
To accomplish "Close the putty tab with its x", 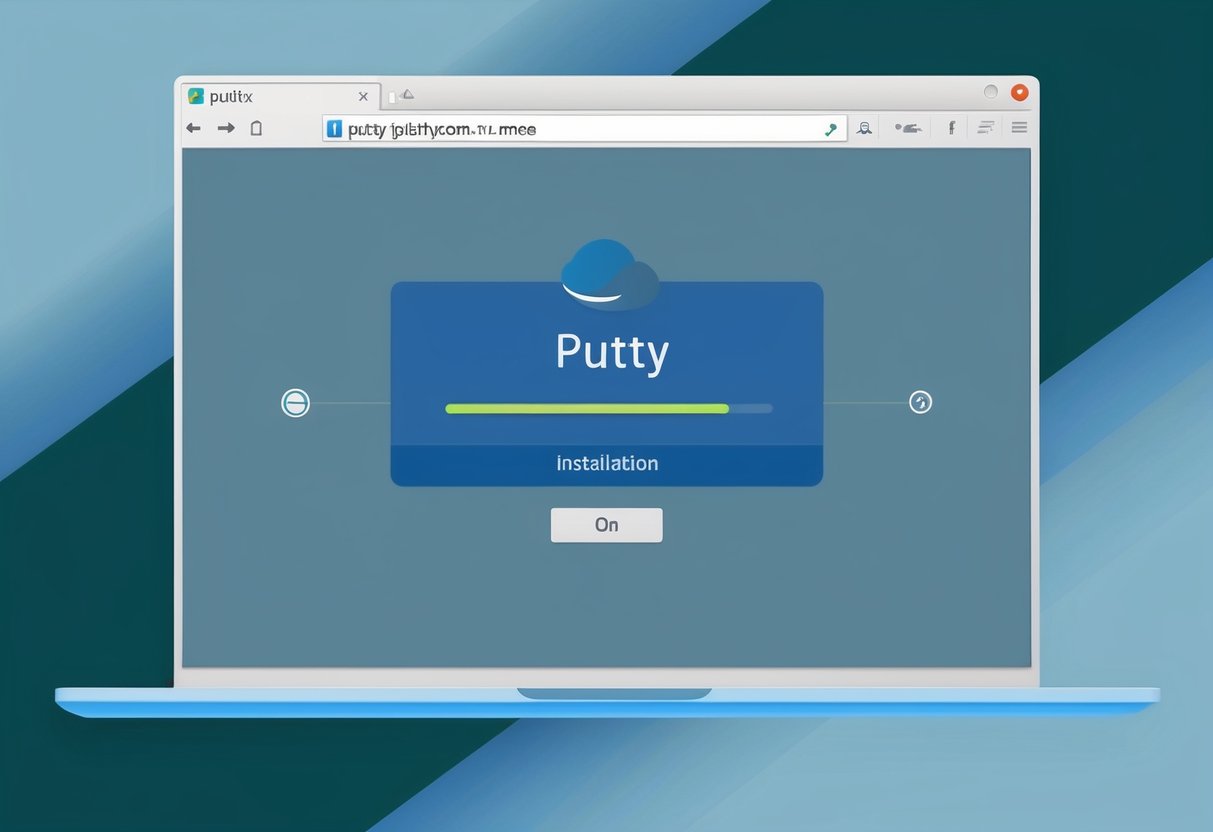I will coord(363,96).
